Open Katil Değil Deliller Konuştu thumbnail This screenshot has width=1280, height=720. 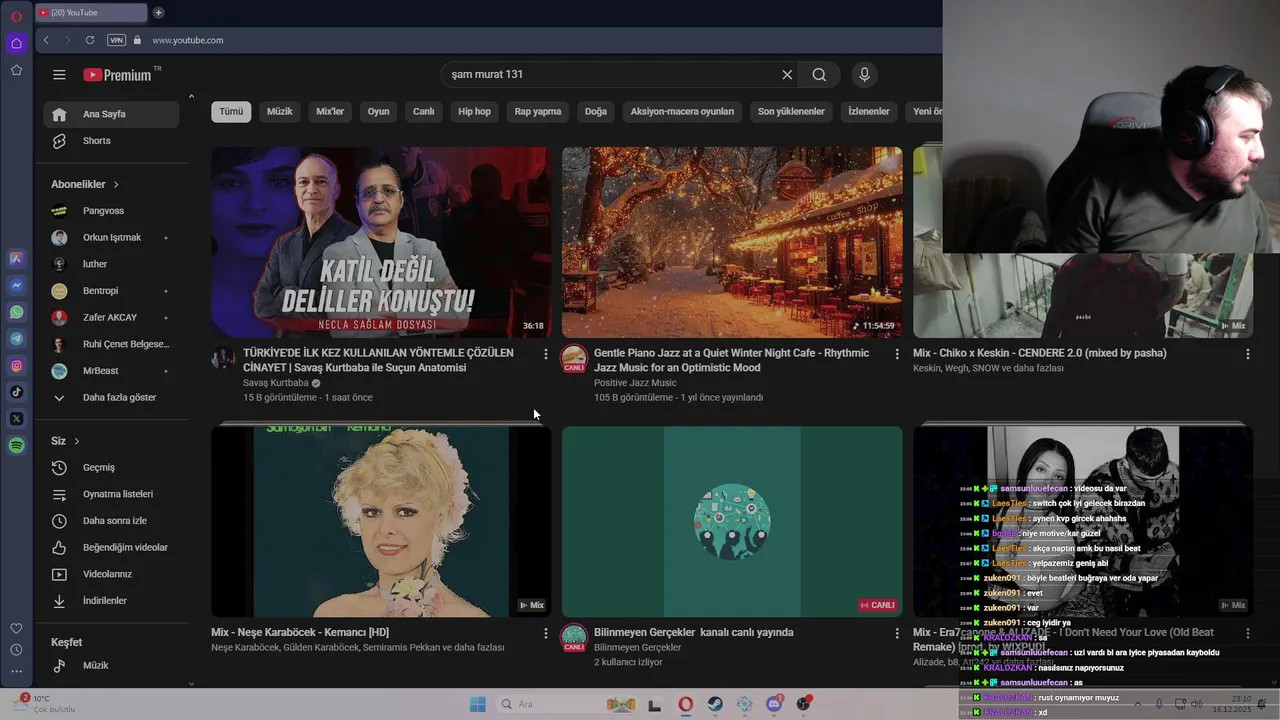381,242
